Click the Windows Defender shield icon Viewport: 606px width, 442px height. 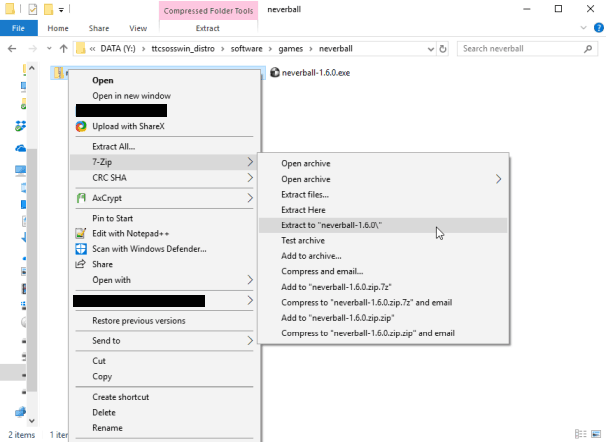[82, 249]
